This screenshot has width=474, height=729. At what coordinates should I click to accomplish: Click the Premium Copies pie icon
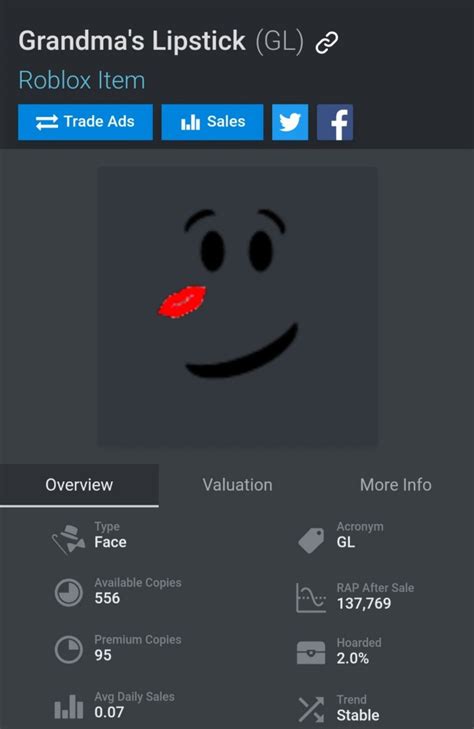(x=69, y=649)
